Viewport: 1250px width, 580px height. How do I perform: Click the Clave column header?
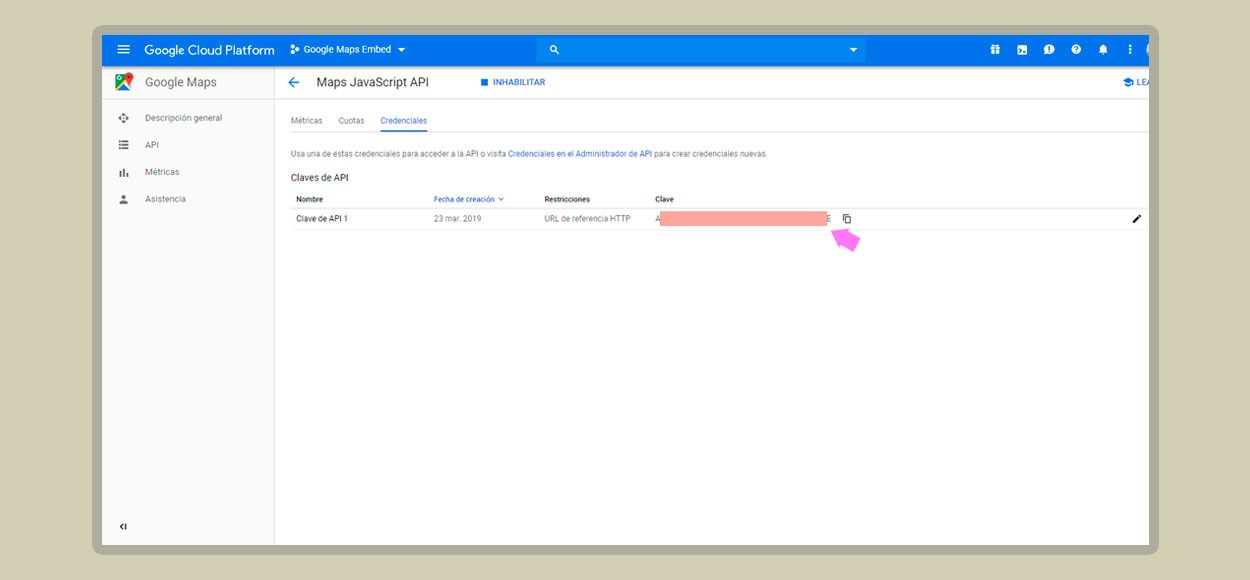click(x=664, y=199)
